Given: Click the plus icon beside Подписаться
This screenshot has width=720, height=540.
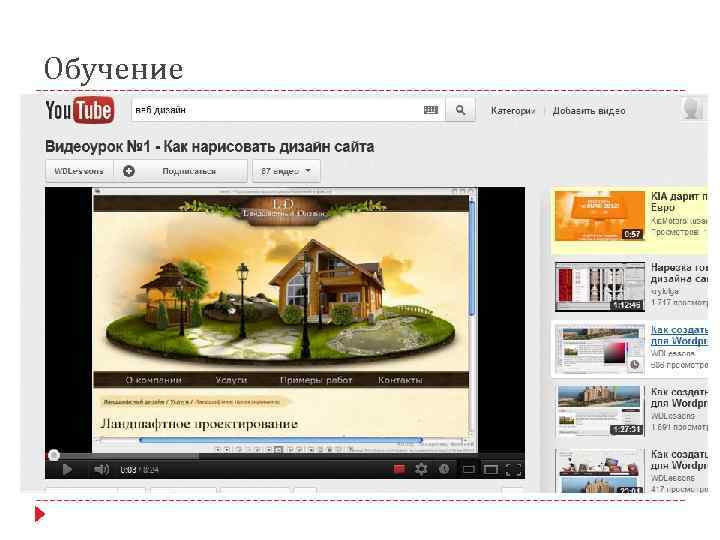Looking at the screenshot, I should click(129, 171).
